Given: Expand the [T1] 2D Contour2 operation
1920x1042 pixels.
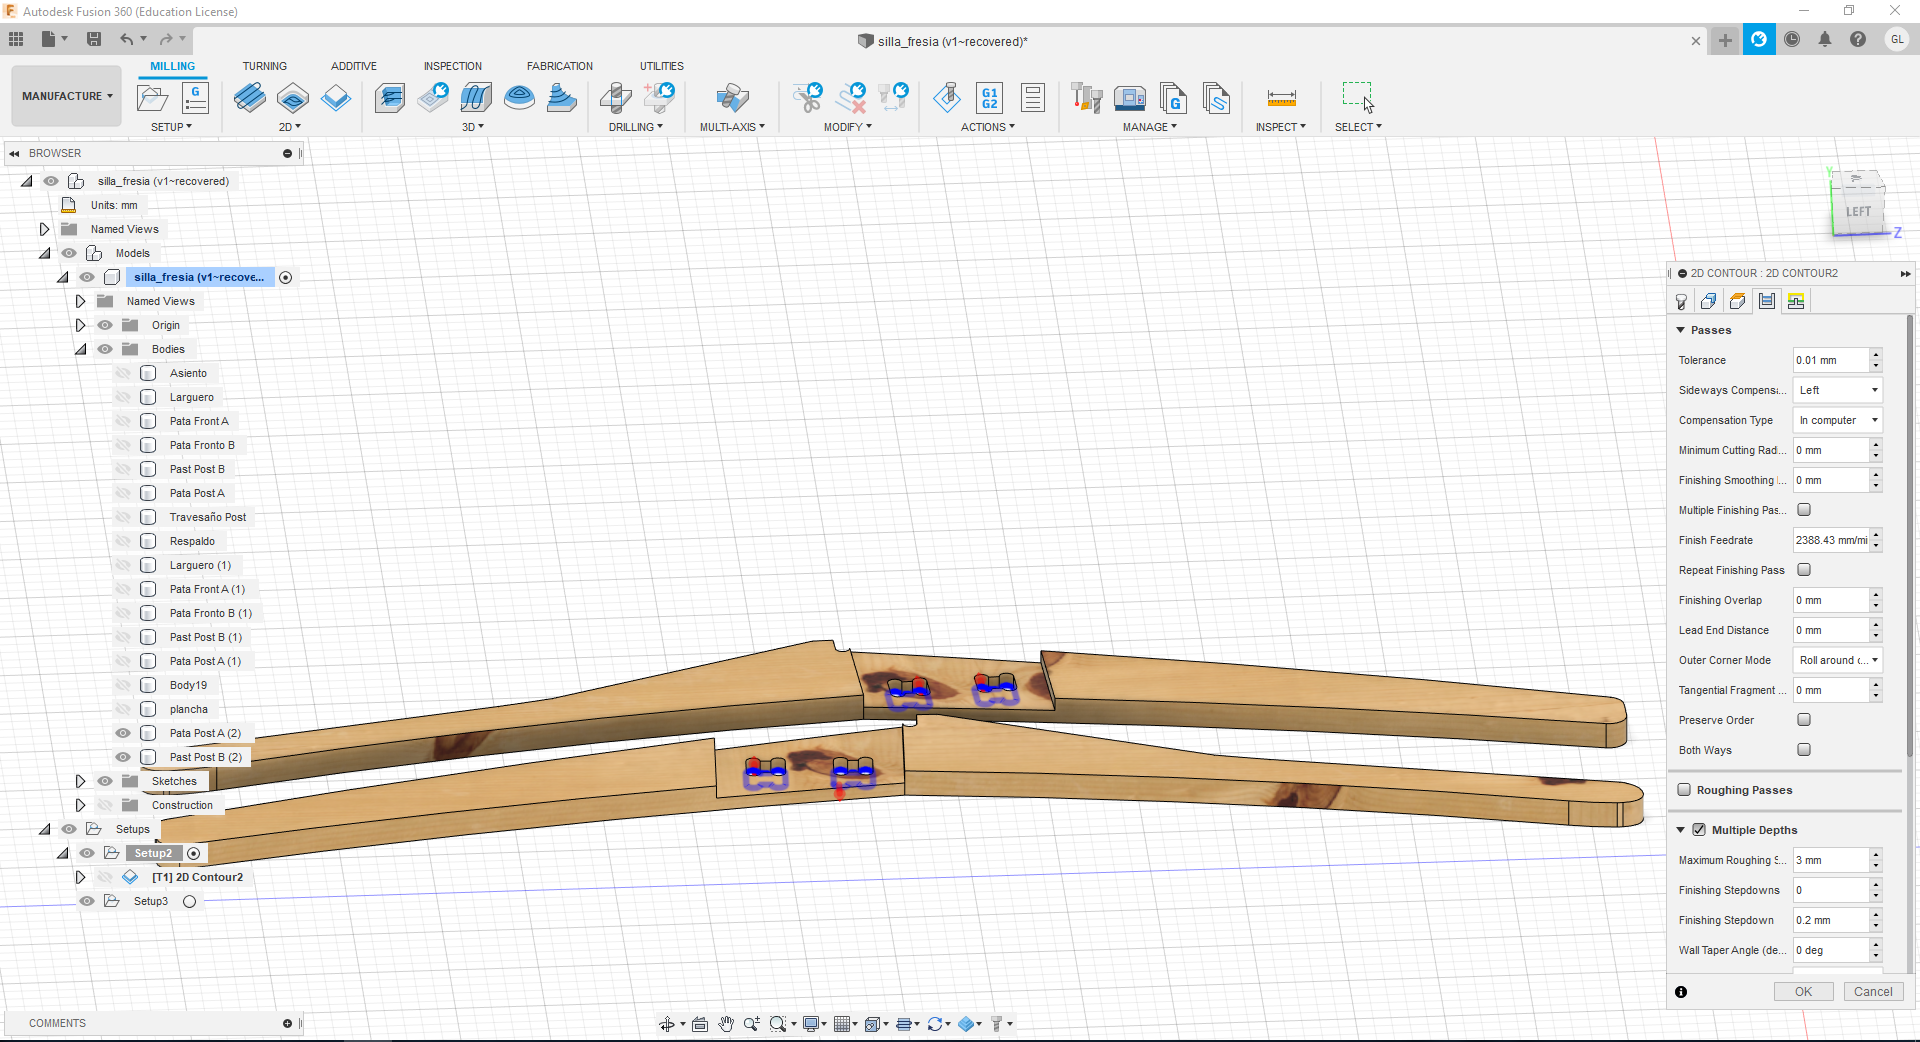Looking at the screenshot, I should (81, 877).
